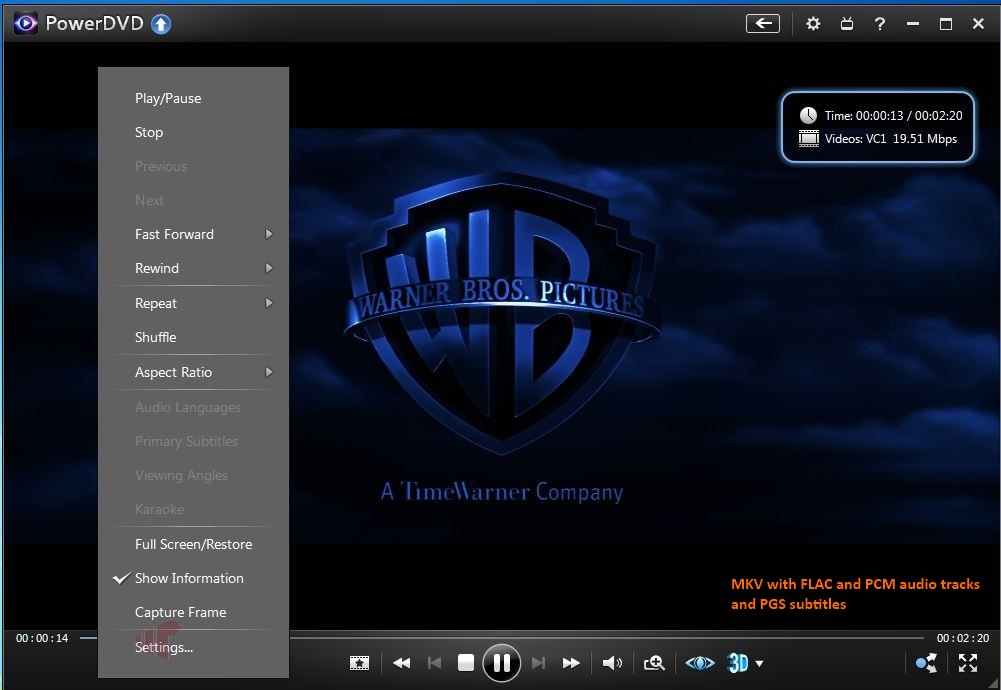The height and width of the screenshot is (690, 1001).
Task: Pause playback with the round pause button
Action: point(502,663)
